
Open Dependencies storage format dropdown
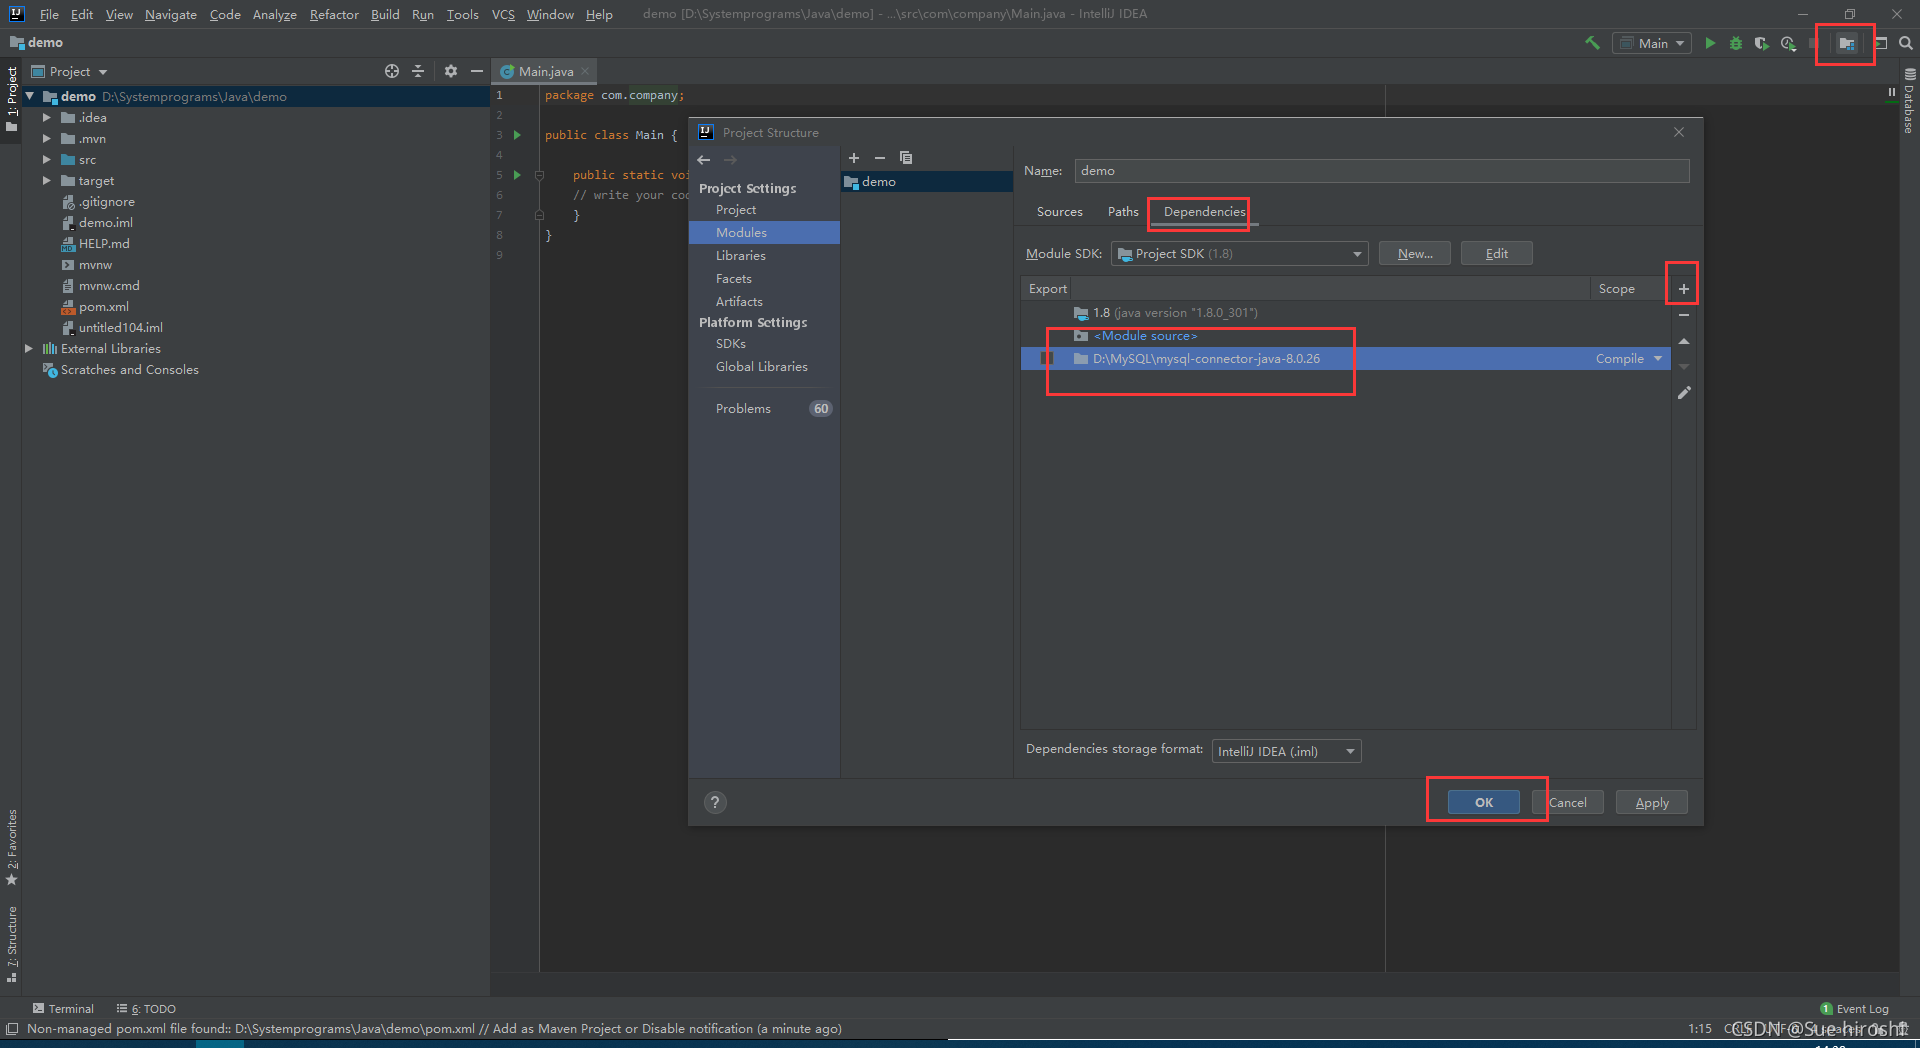[x=1286, y=751]
